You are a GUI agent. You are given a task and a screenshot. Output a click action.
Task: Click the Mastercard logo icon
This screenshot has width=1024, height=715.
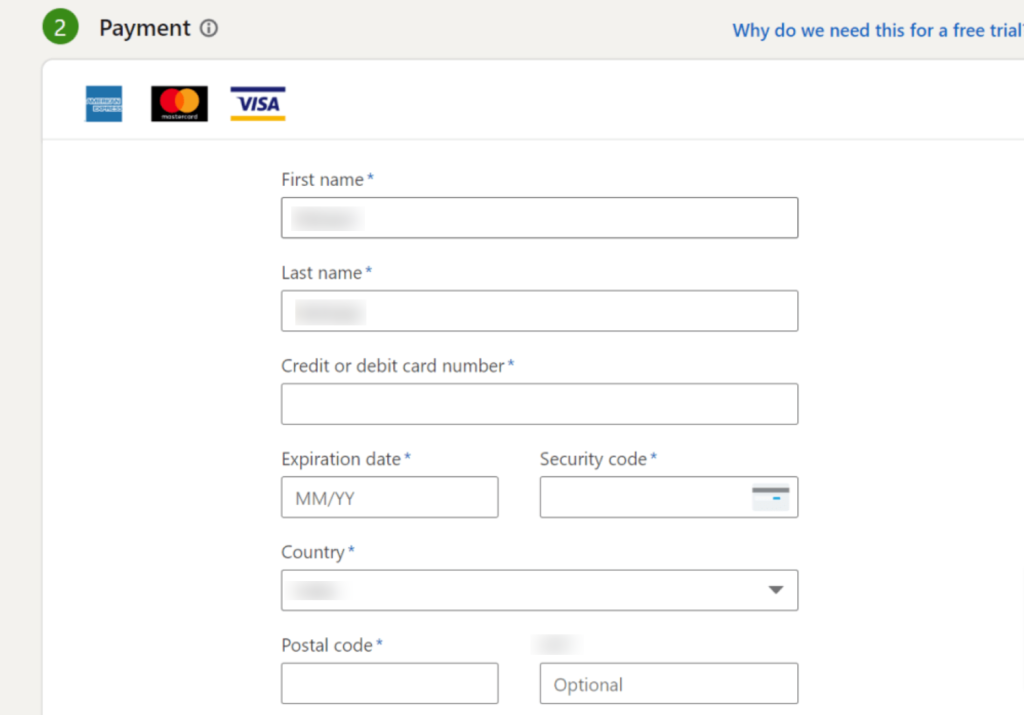(180, 104)
